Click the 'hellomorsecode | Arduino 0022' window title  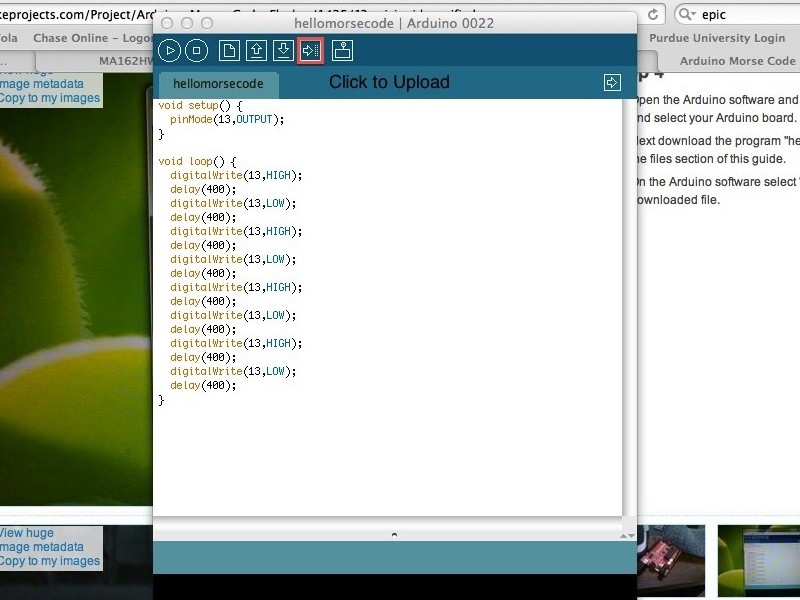(394, 23)
